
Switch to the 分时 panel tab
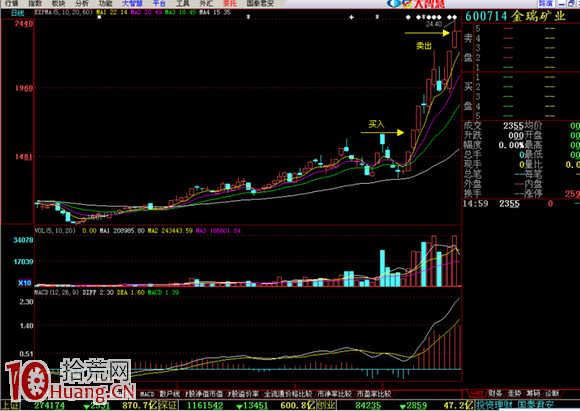(x=477, y=394)
